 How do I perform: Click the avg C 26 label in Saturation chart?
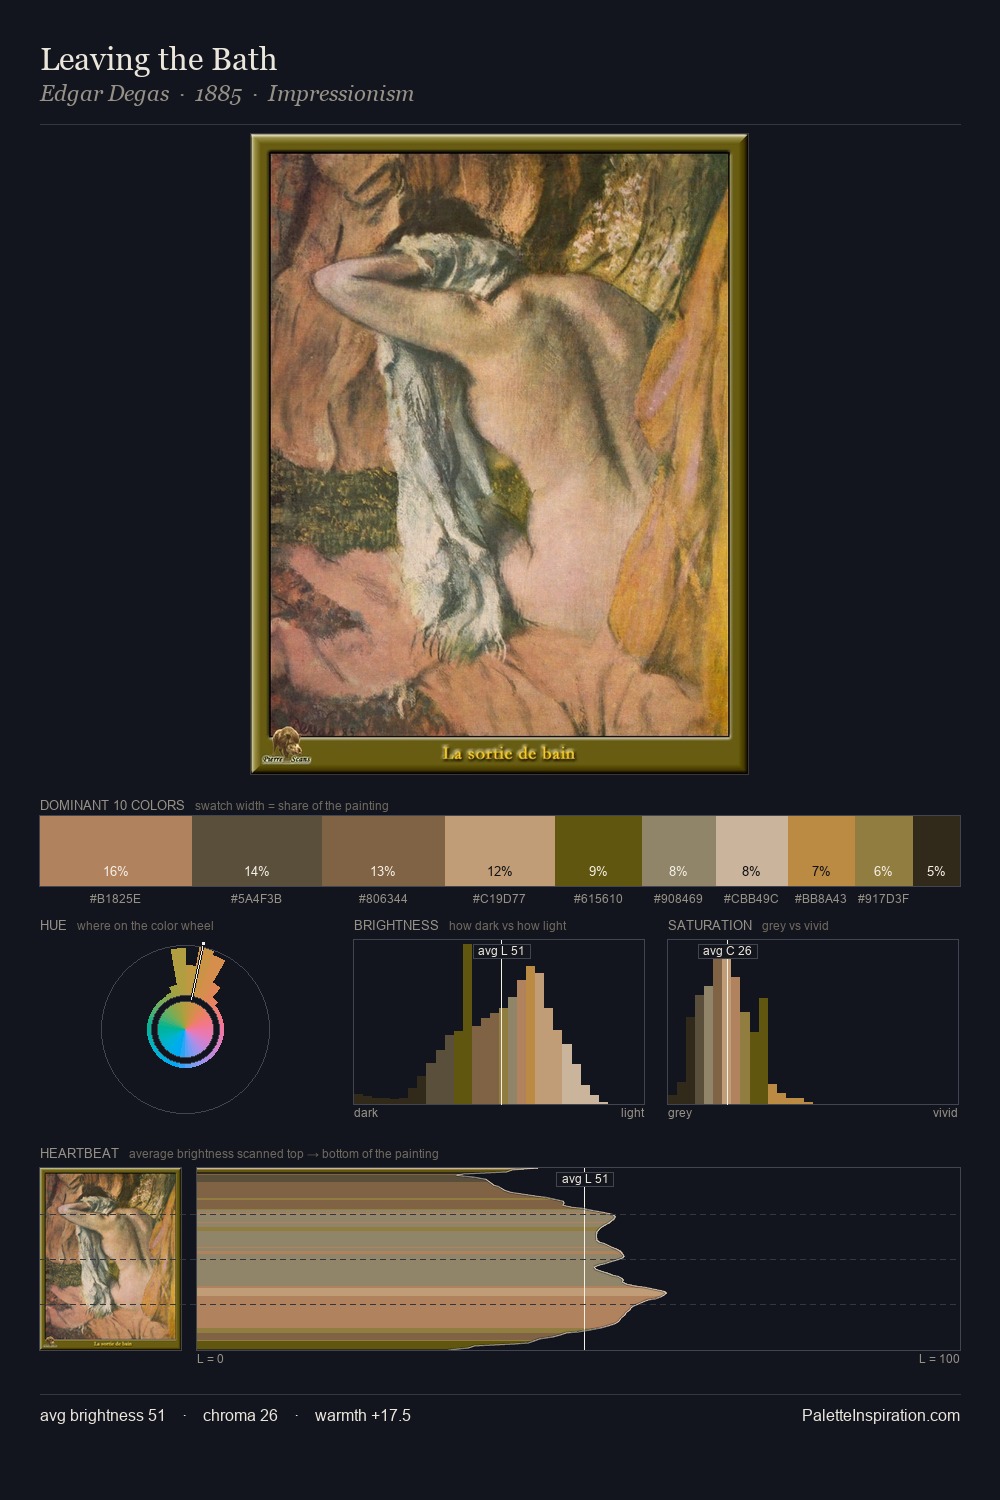[x=727, y=951]
